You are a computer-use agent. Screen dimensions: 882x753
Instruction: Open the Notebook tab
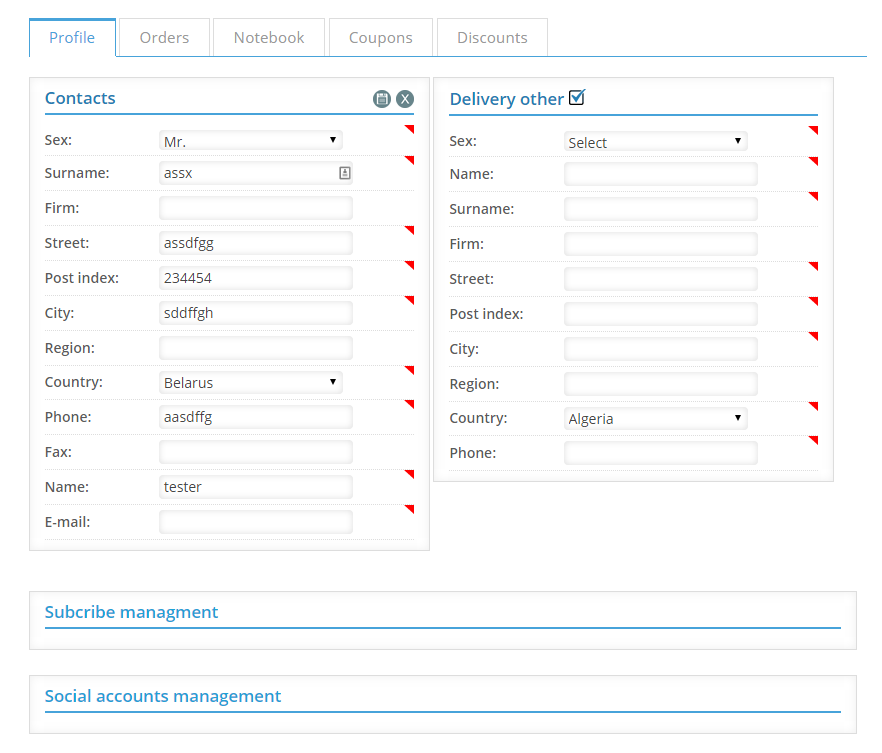point(269,38)
